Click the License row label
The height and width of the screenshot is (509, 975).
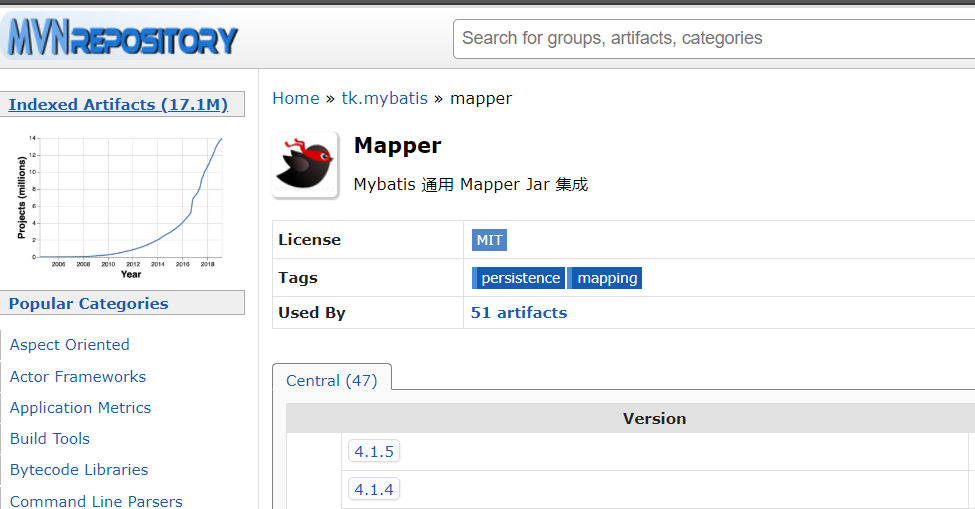coord(309,240)
